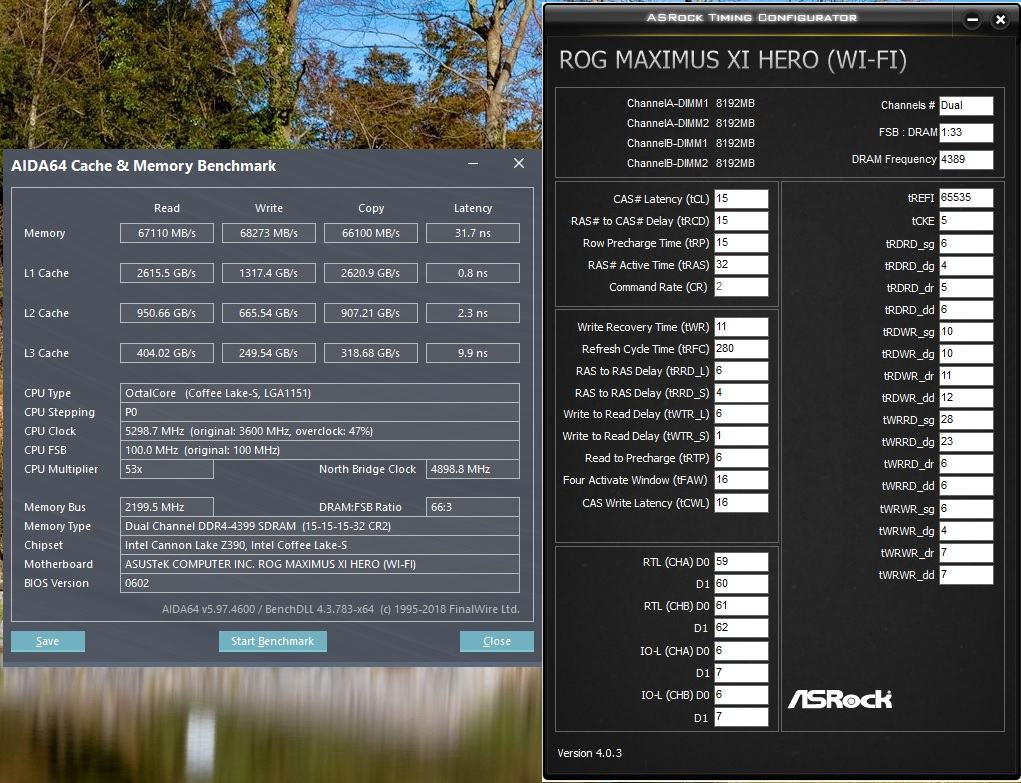Click the tREFI field 65535

966,198
